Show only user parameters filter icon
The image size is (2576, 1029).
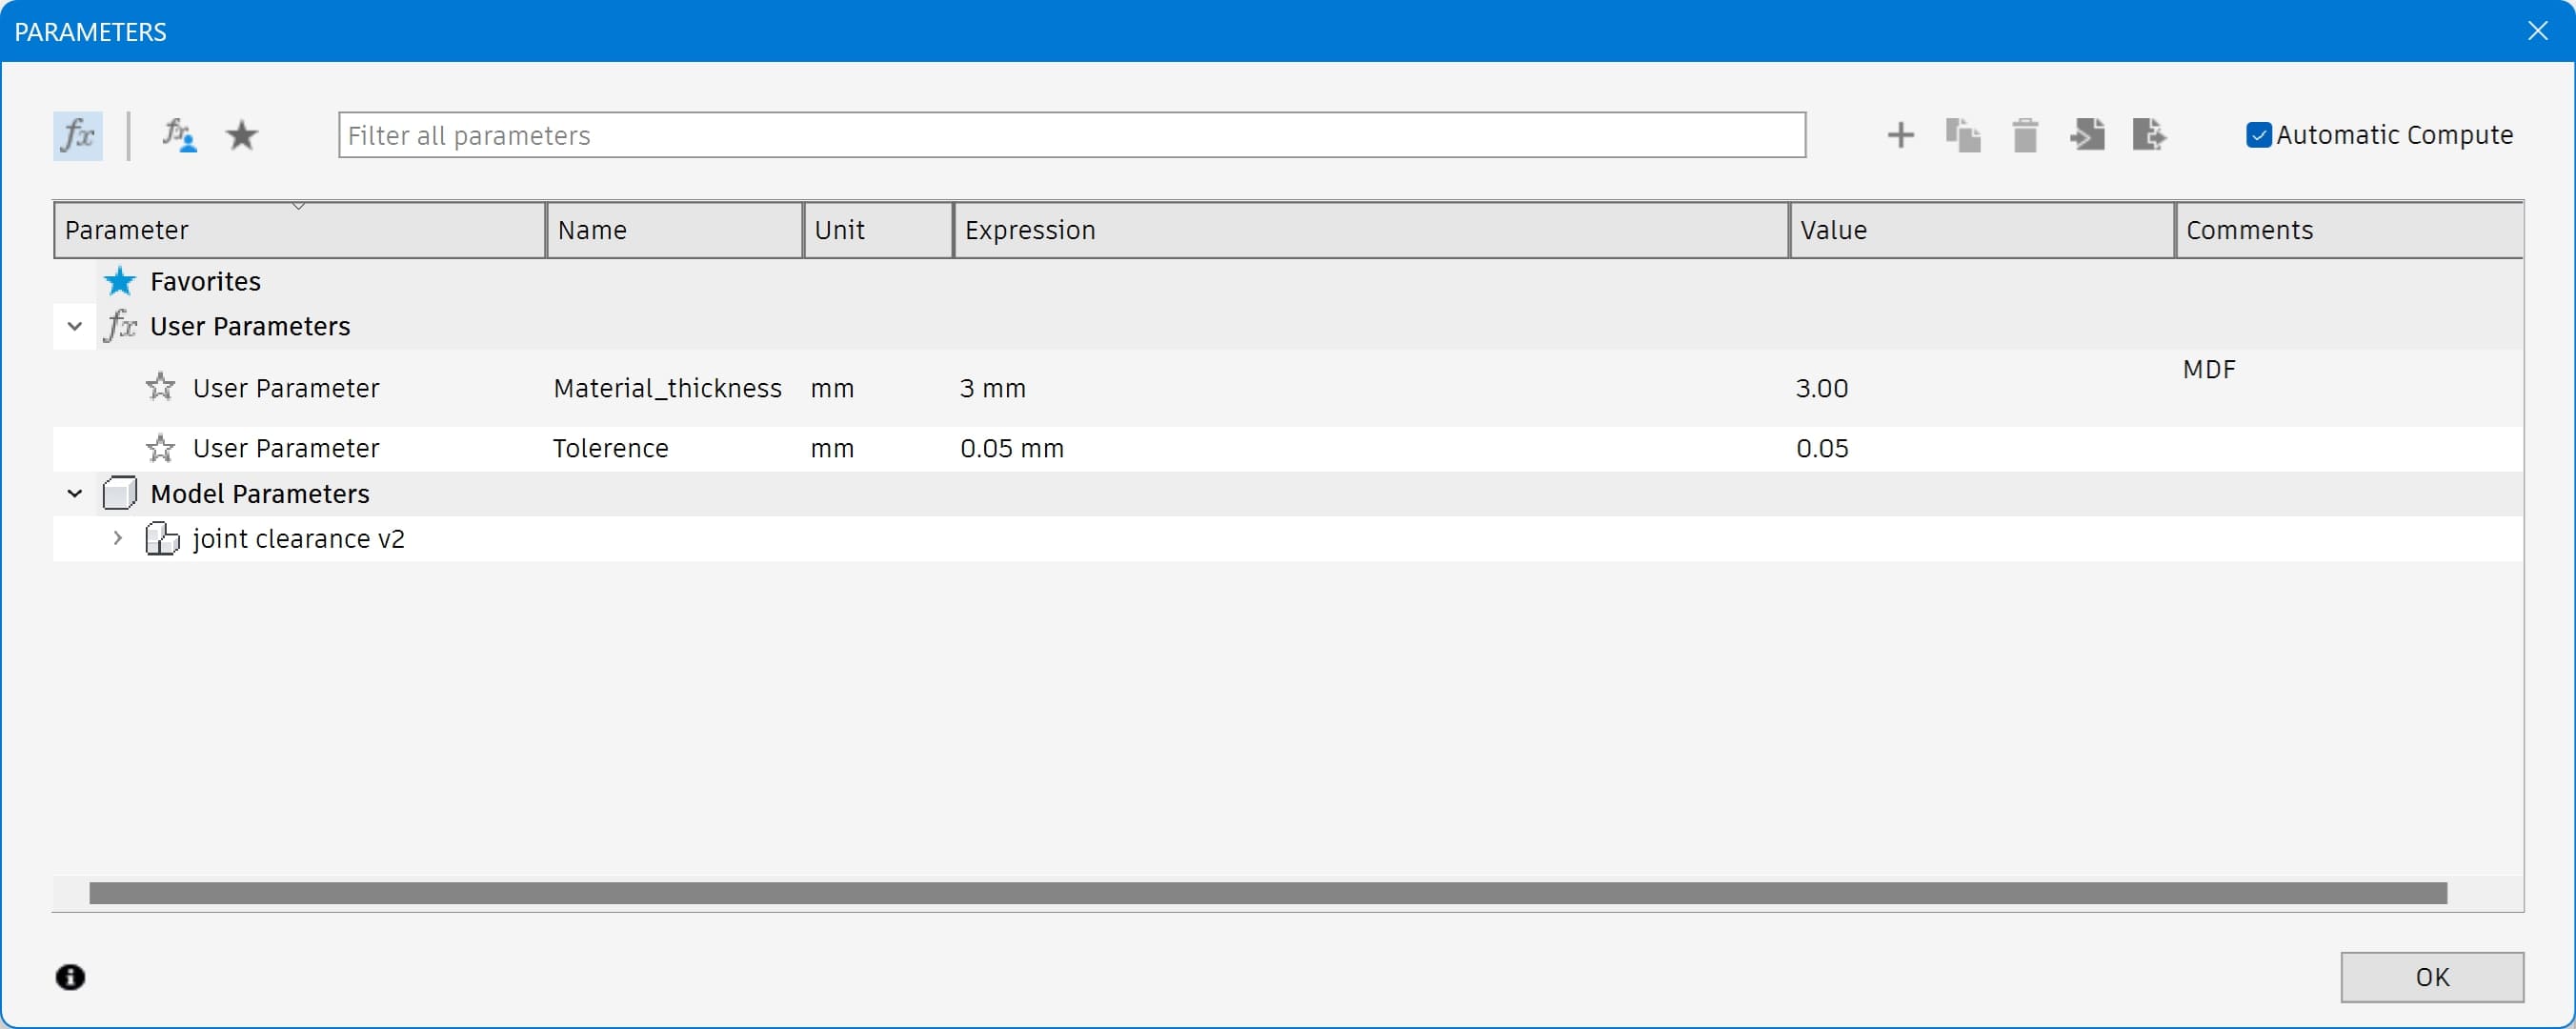[178, 135]
